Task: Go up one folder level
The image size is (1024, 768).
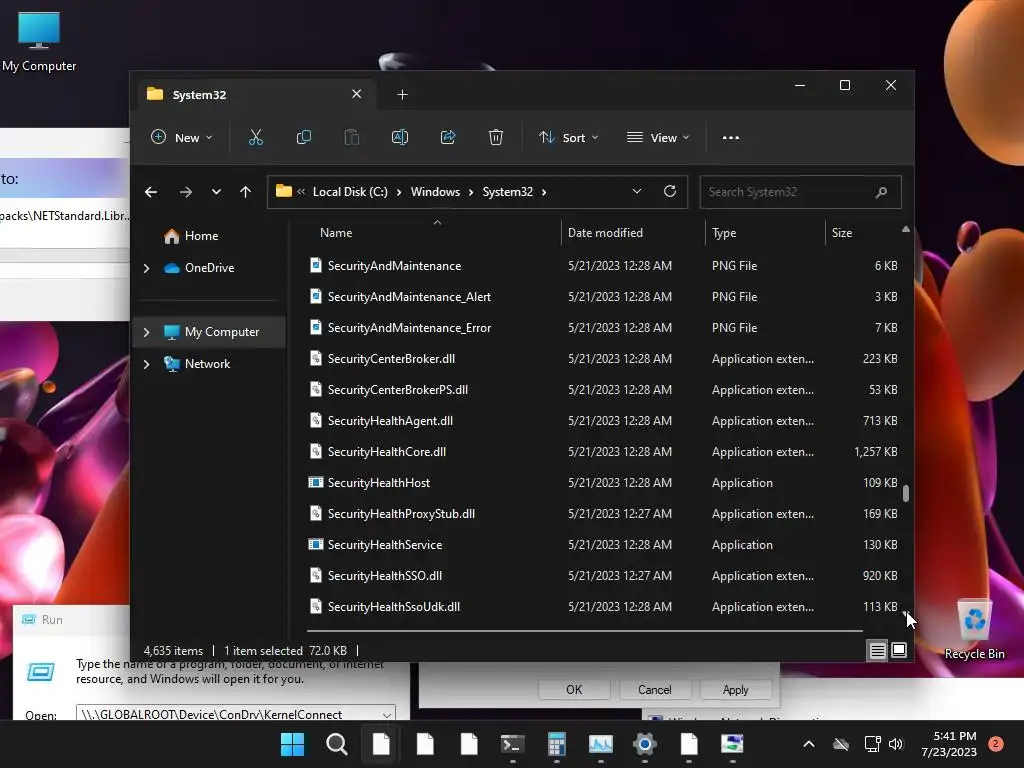Action: tap(246, 192)
